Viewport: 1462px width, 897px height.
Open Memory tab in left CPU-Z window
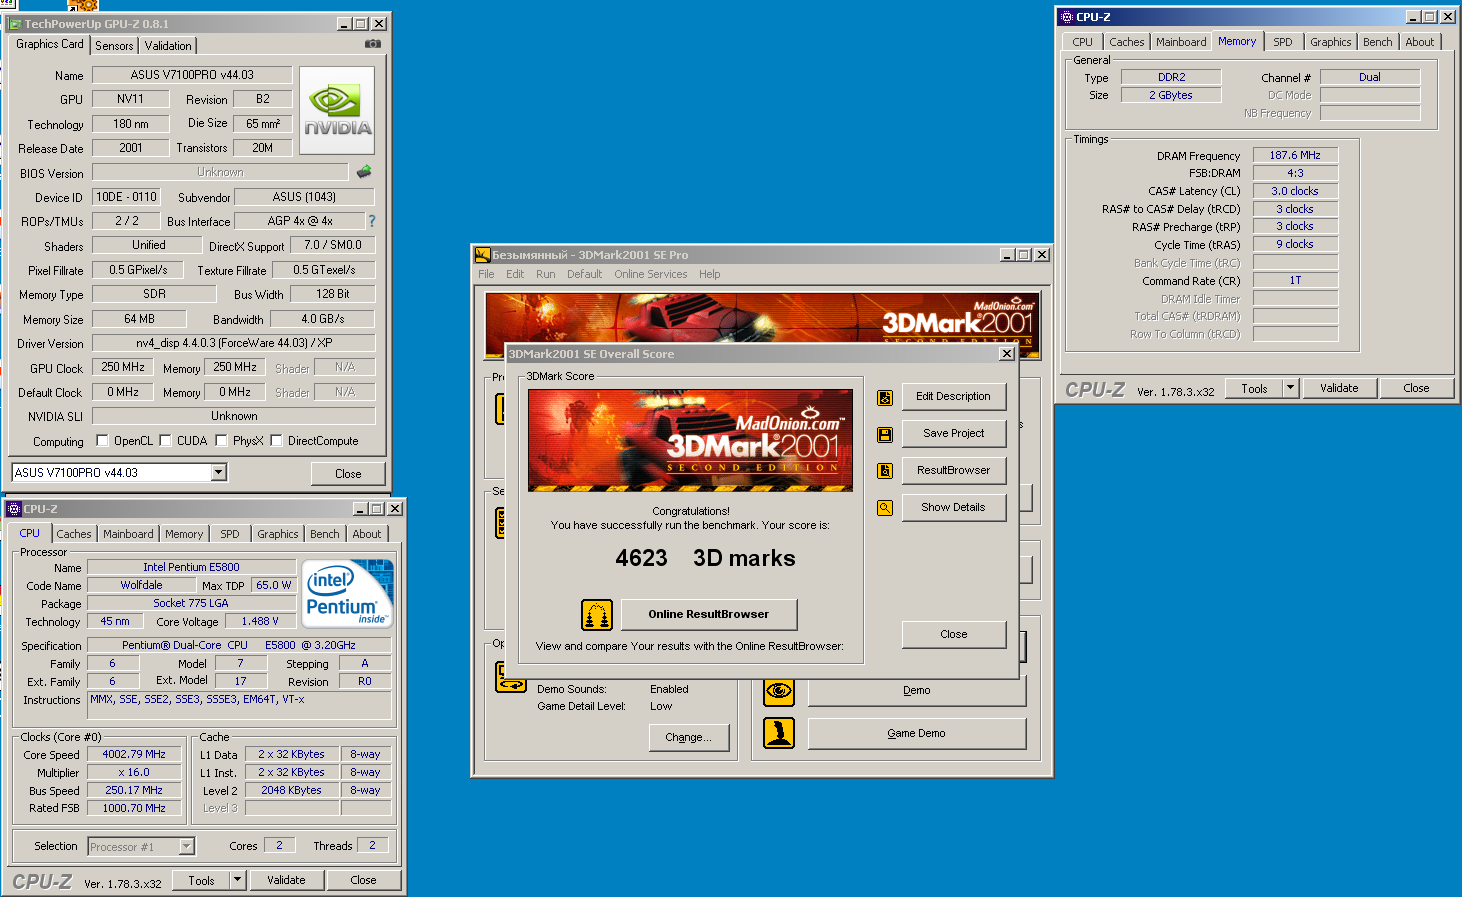click(184, 534)
